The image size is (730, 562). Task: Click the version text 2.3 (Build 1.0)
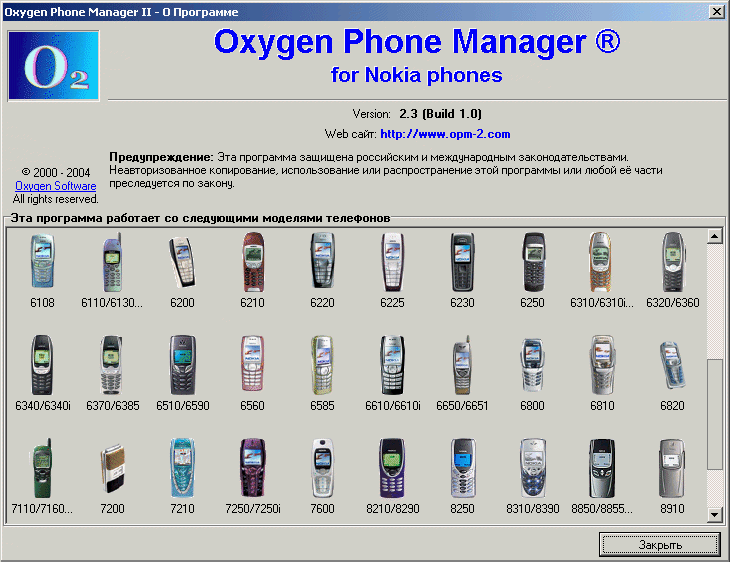440,114
